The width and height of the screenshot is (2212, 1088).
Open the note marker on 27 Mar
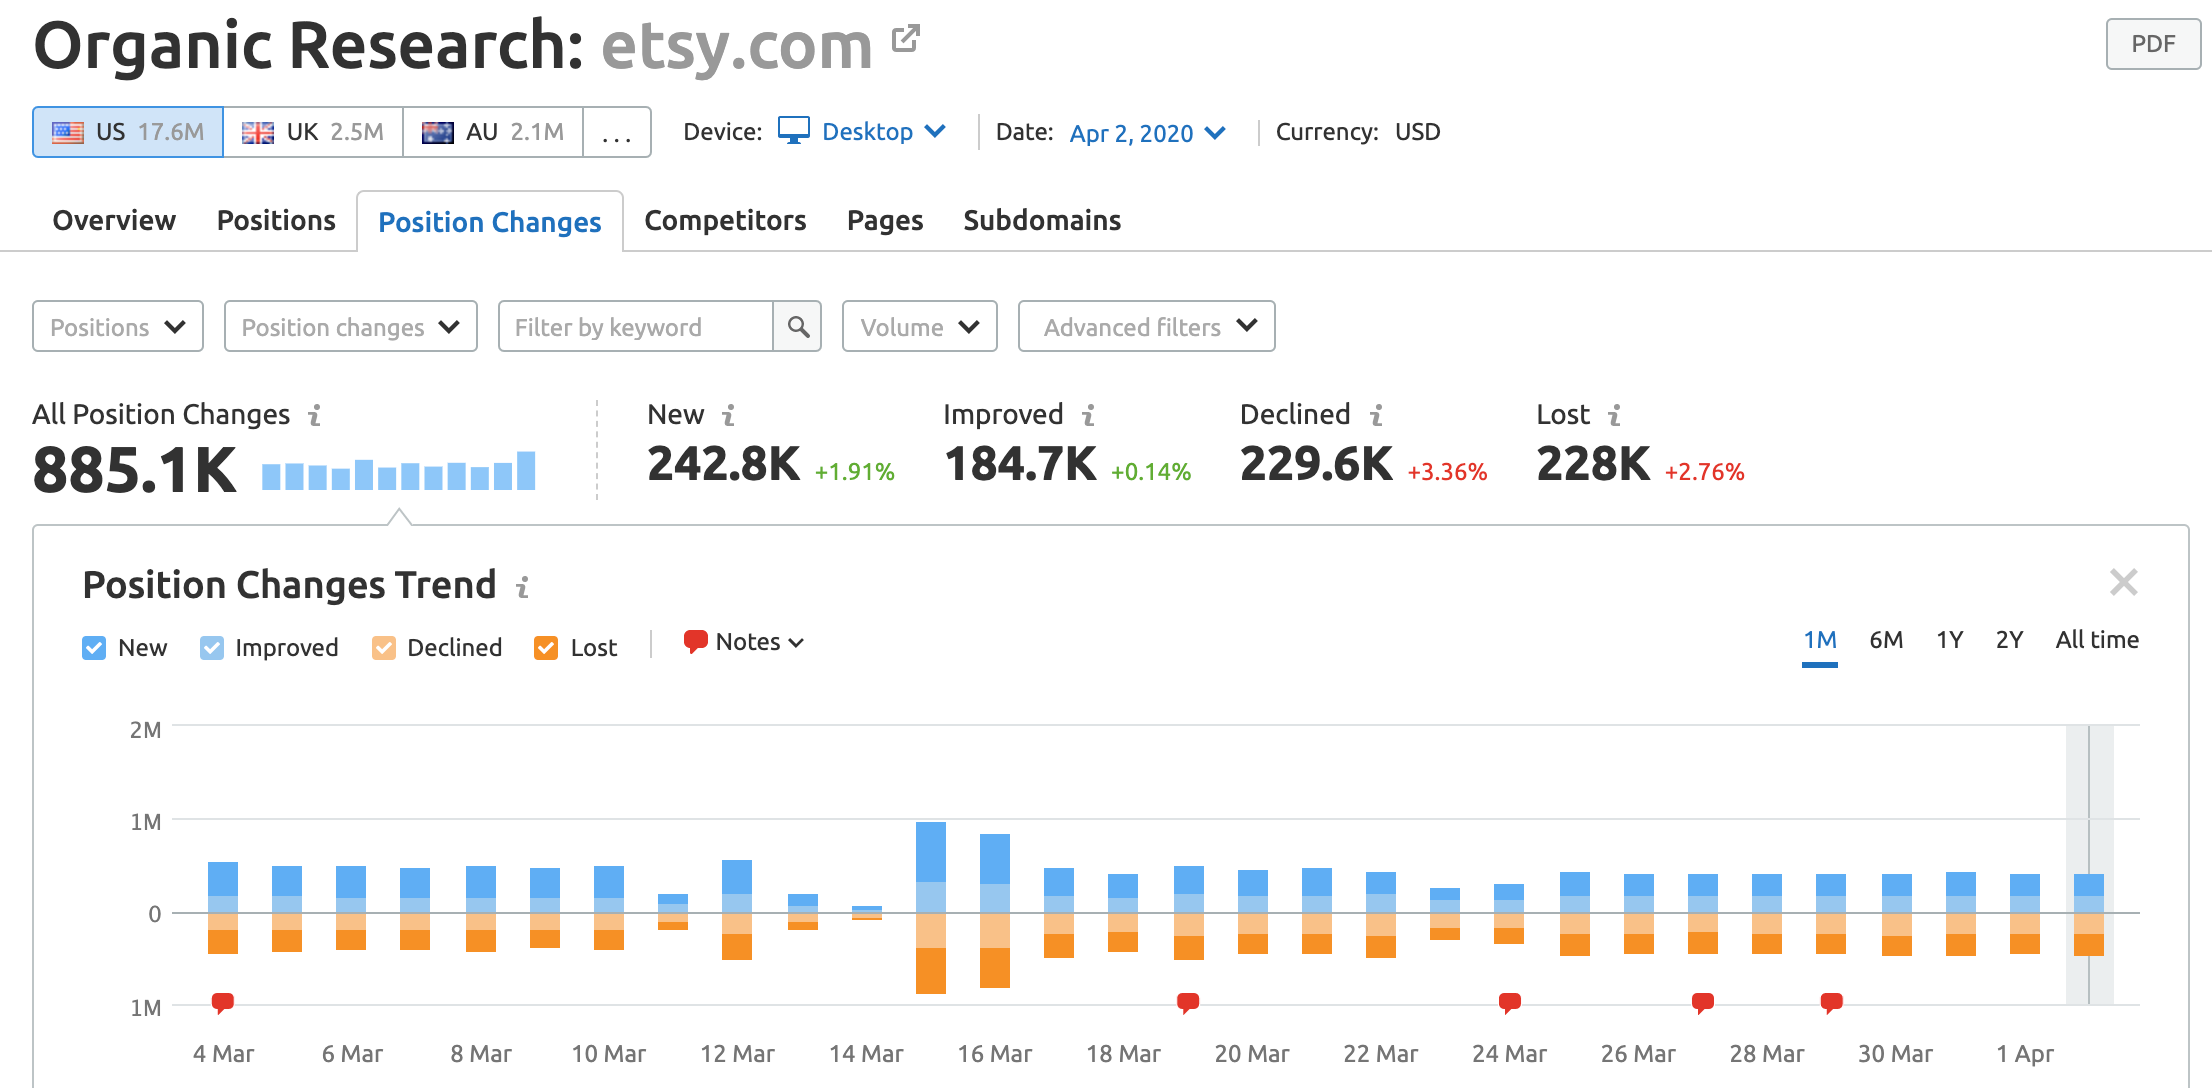tap(1703, 1003)
